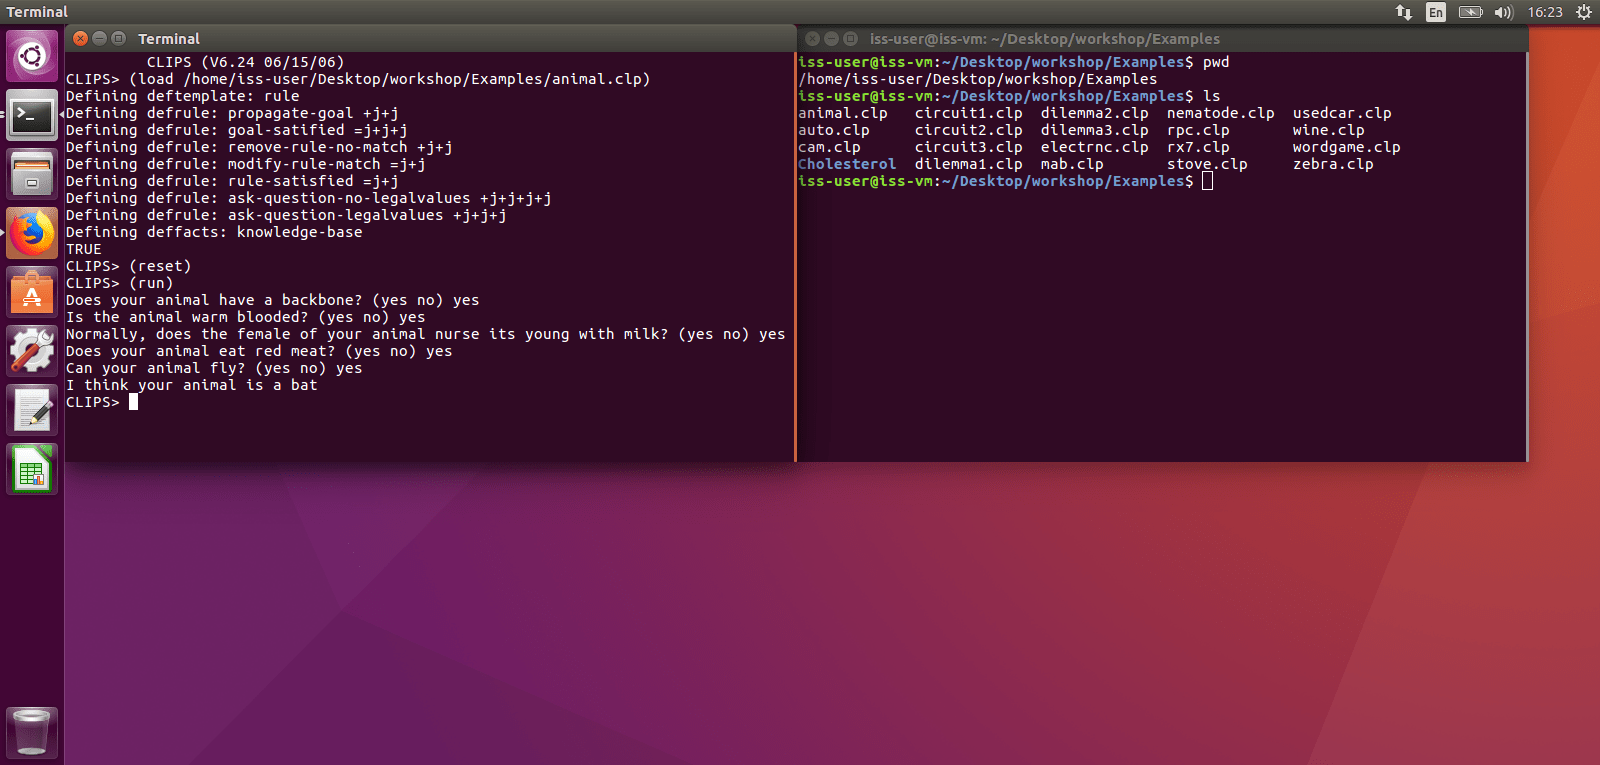Click dilemma3.clp file name
1600x765 pixels.
(1095, 130)
